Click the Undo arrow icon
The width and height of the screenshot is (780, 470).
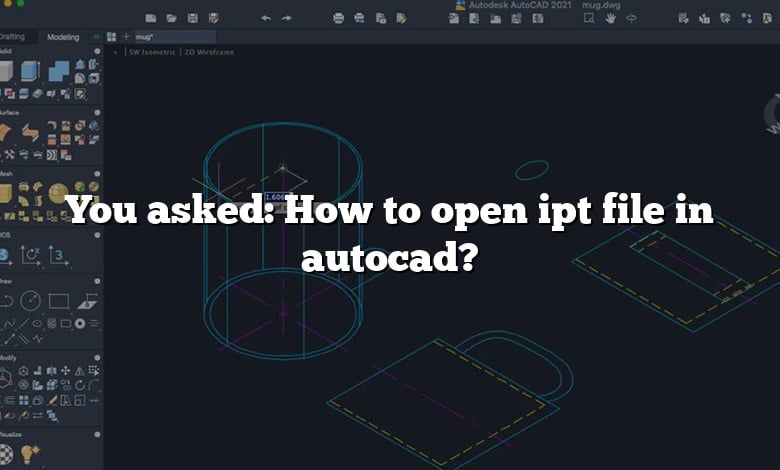click(x=266, y=18)
